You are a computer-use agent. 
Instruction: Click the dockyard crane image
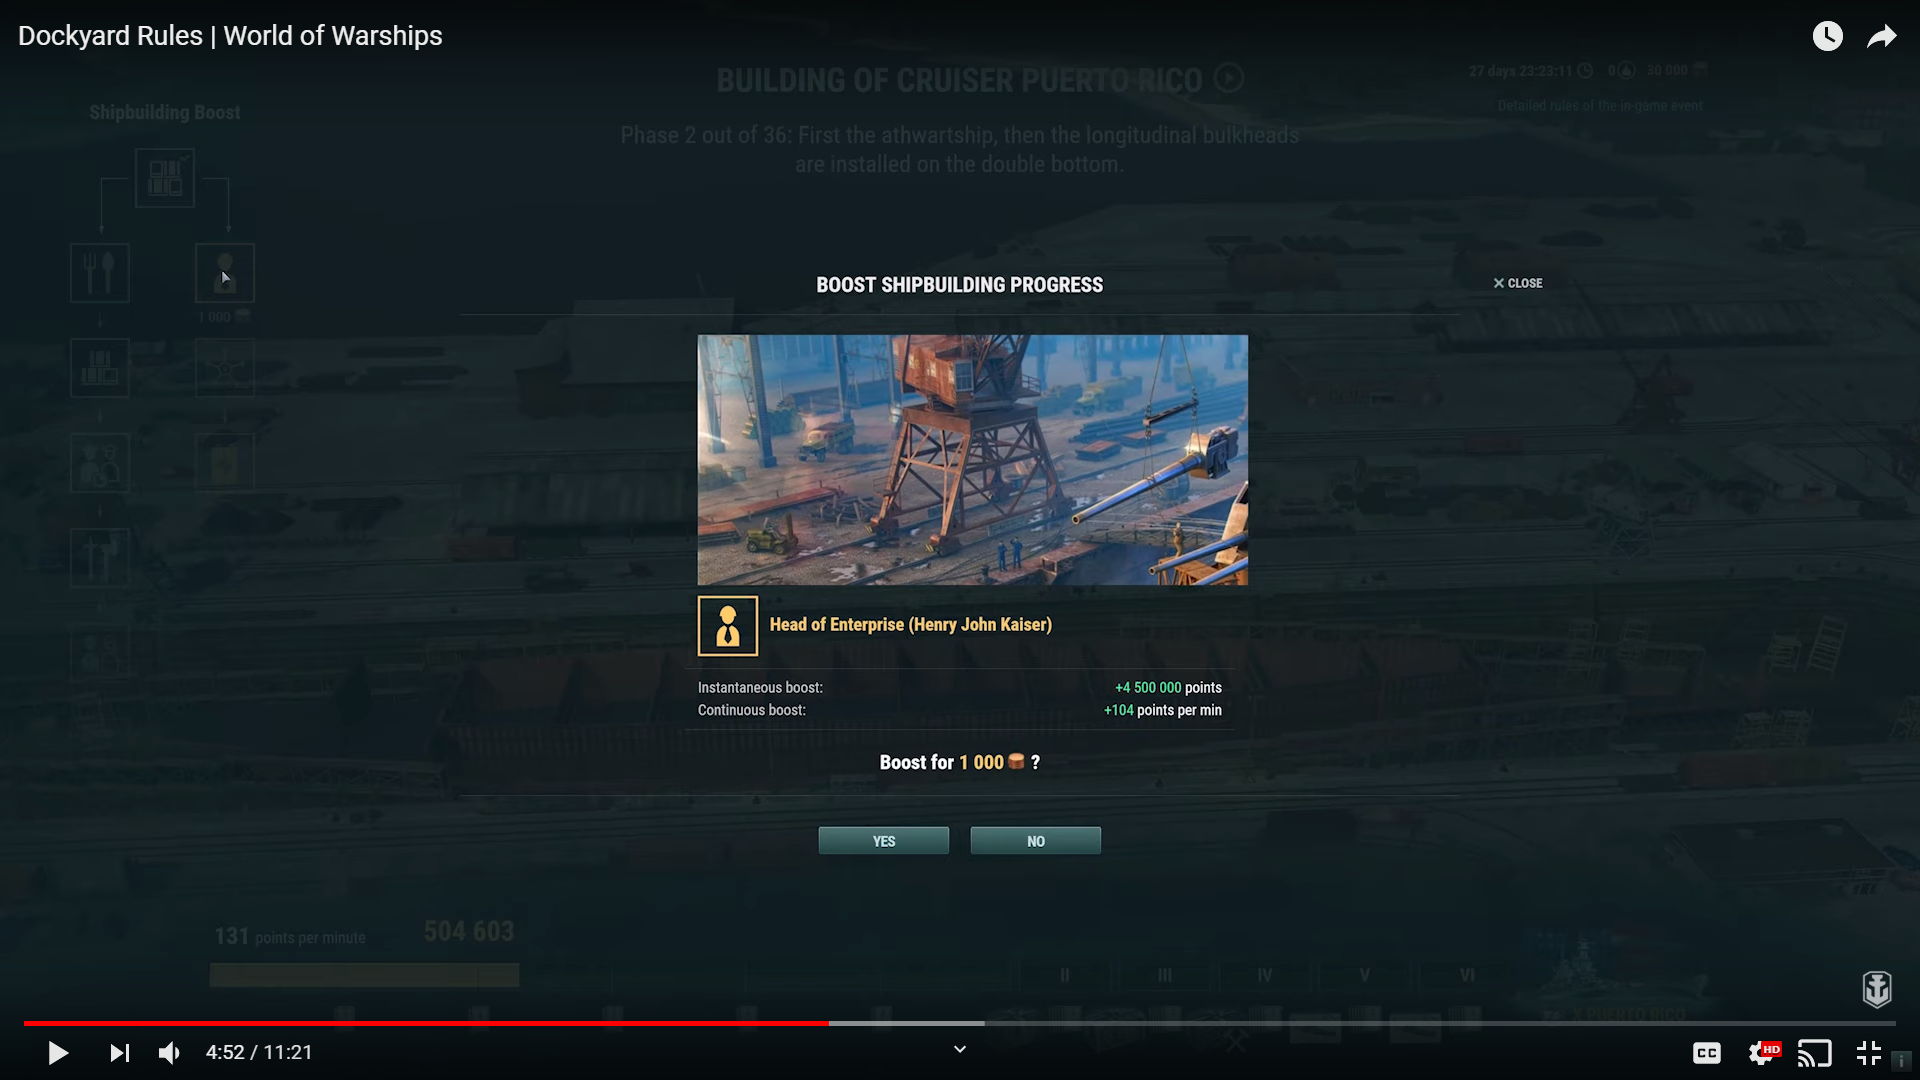coord(972,460)
